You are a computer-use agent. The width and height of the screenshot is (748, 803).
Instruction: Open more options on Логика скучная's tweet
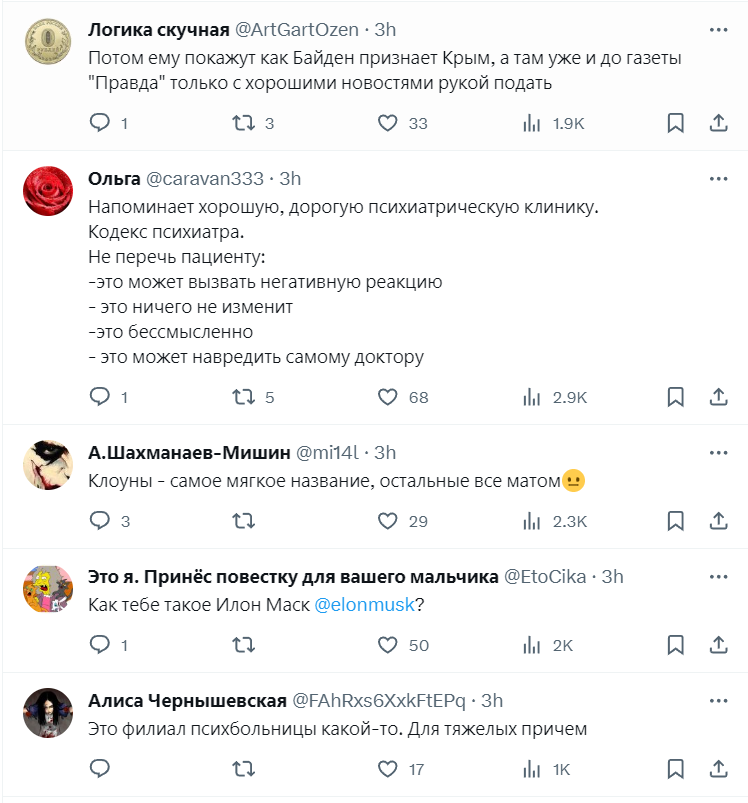click(717, 29)
